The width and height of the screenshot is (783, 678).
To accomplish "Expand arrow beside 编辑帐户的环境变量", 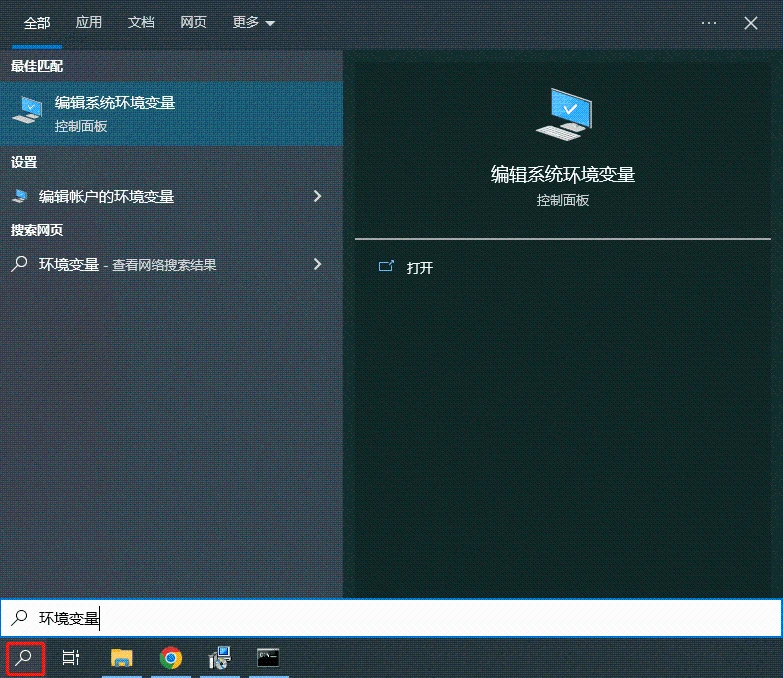I will (x=318, y=196).
